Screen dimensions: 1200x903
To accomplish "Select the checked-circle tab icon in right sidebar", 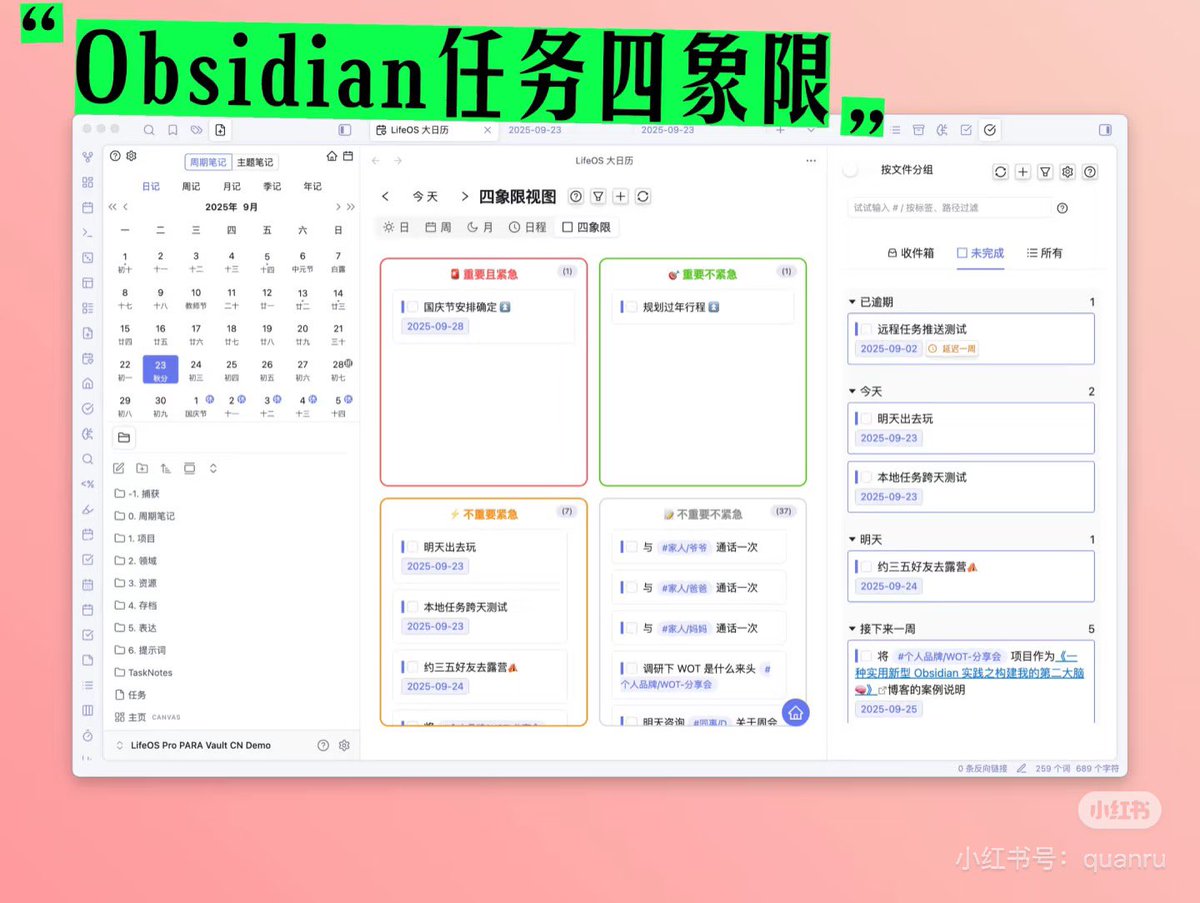I will coord(989,130).
